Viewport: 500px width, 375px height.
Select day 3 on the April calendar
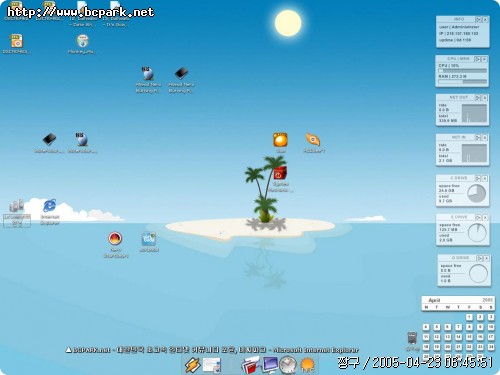pos(491,317)
